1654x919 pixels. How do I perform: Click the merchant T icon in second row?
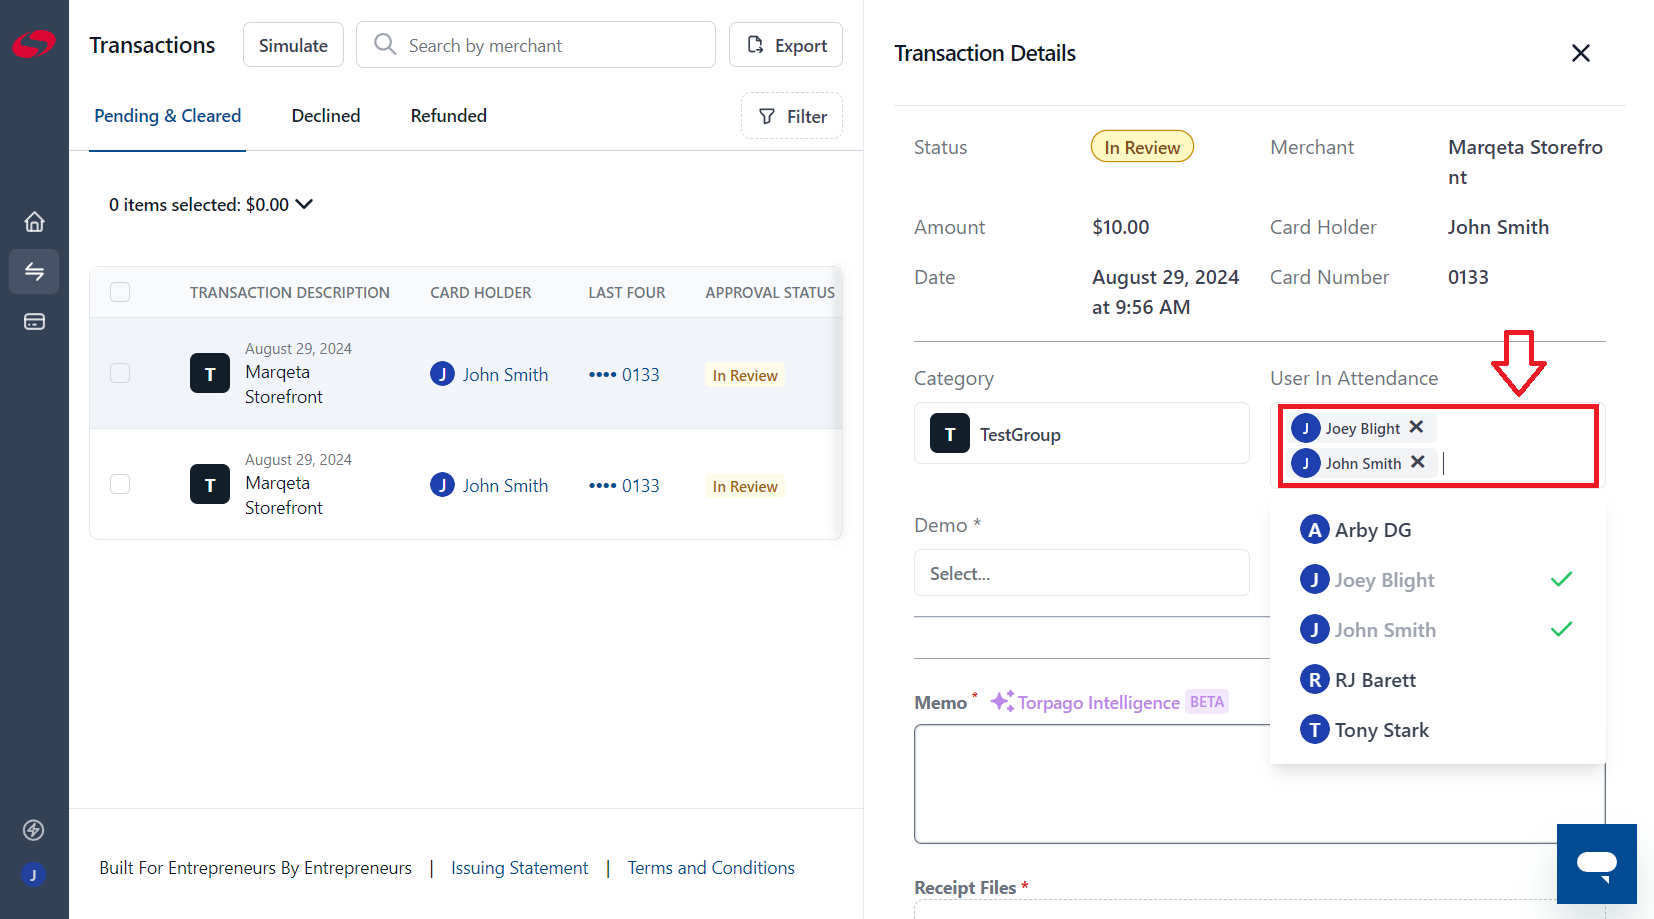[x=210, y=484]
